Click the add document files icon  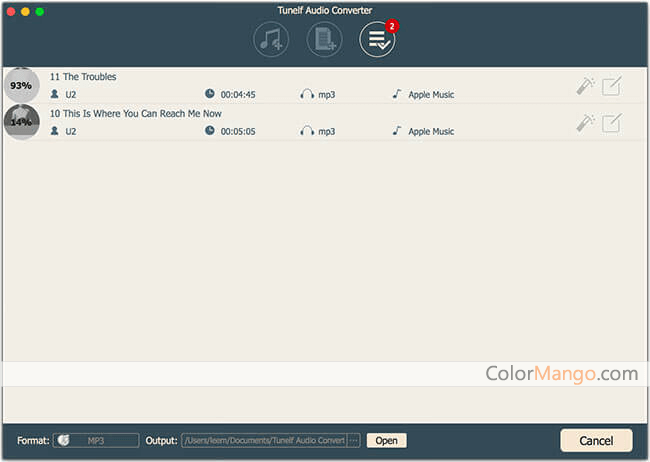click(324, 40)
